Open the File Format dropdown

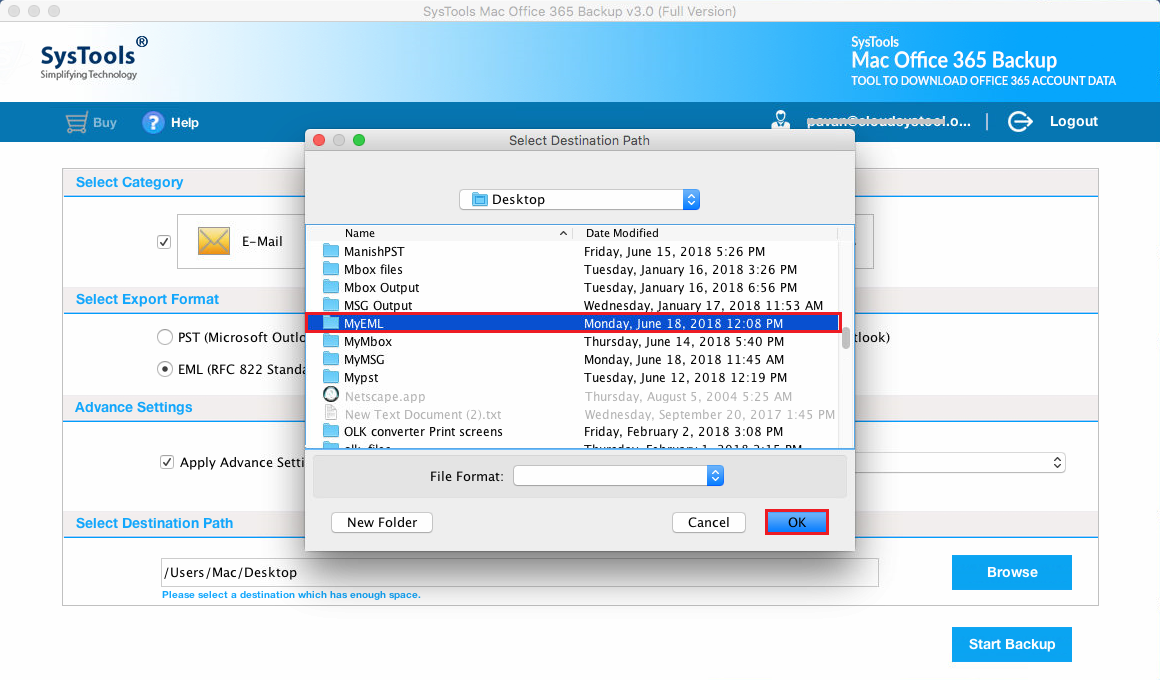tap(618, 476)
